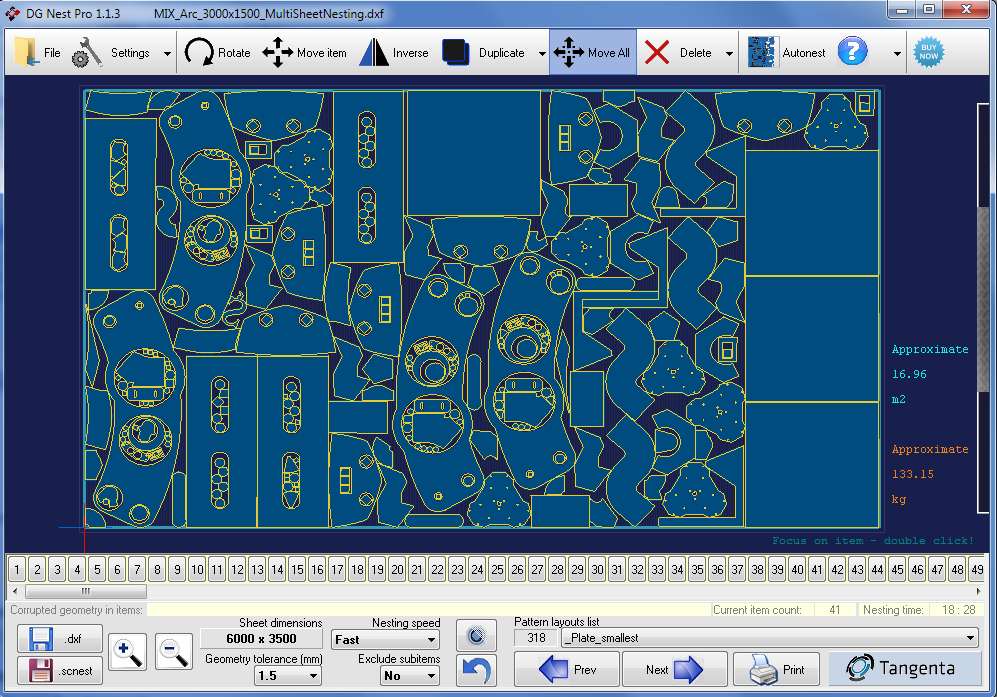The image size is (997, 697).
Task: Click the Buy Now badge
Action: point(928,52)
